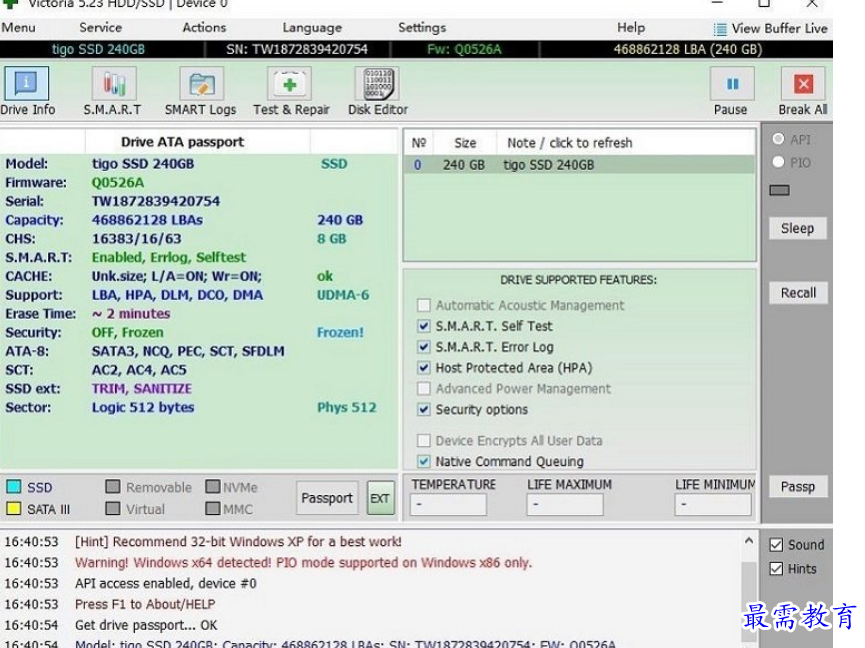865x648 pixels.
Task: Toggle Native Command Queuing checkbox
Action: [424, 461]
